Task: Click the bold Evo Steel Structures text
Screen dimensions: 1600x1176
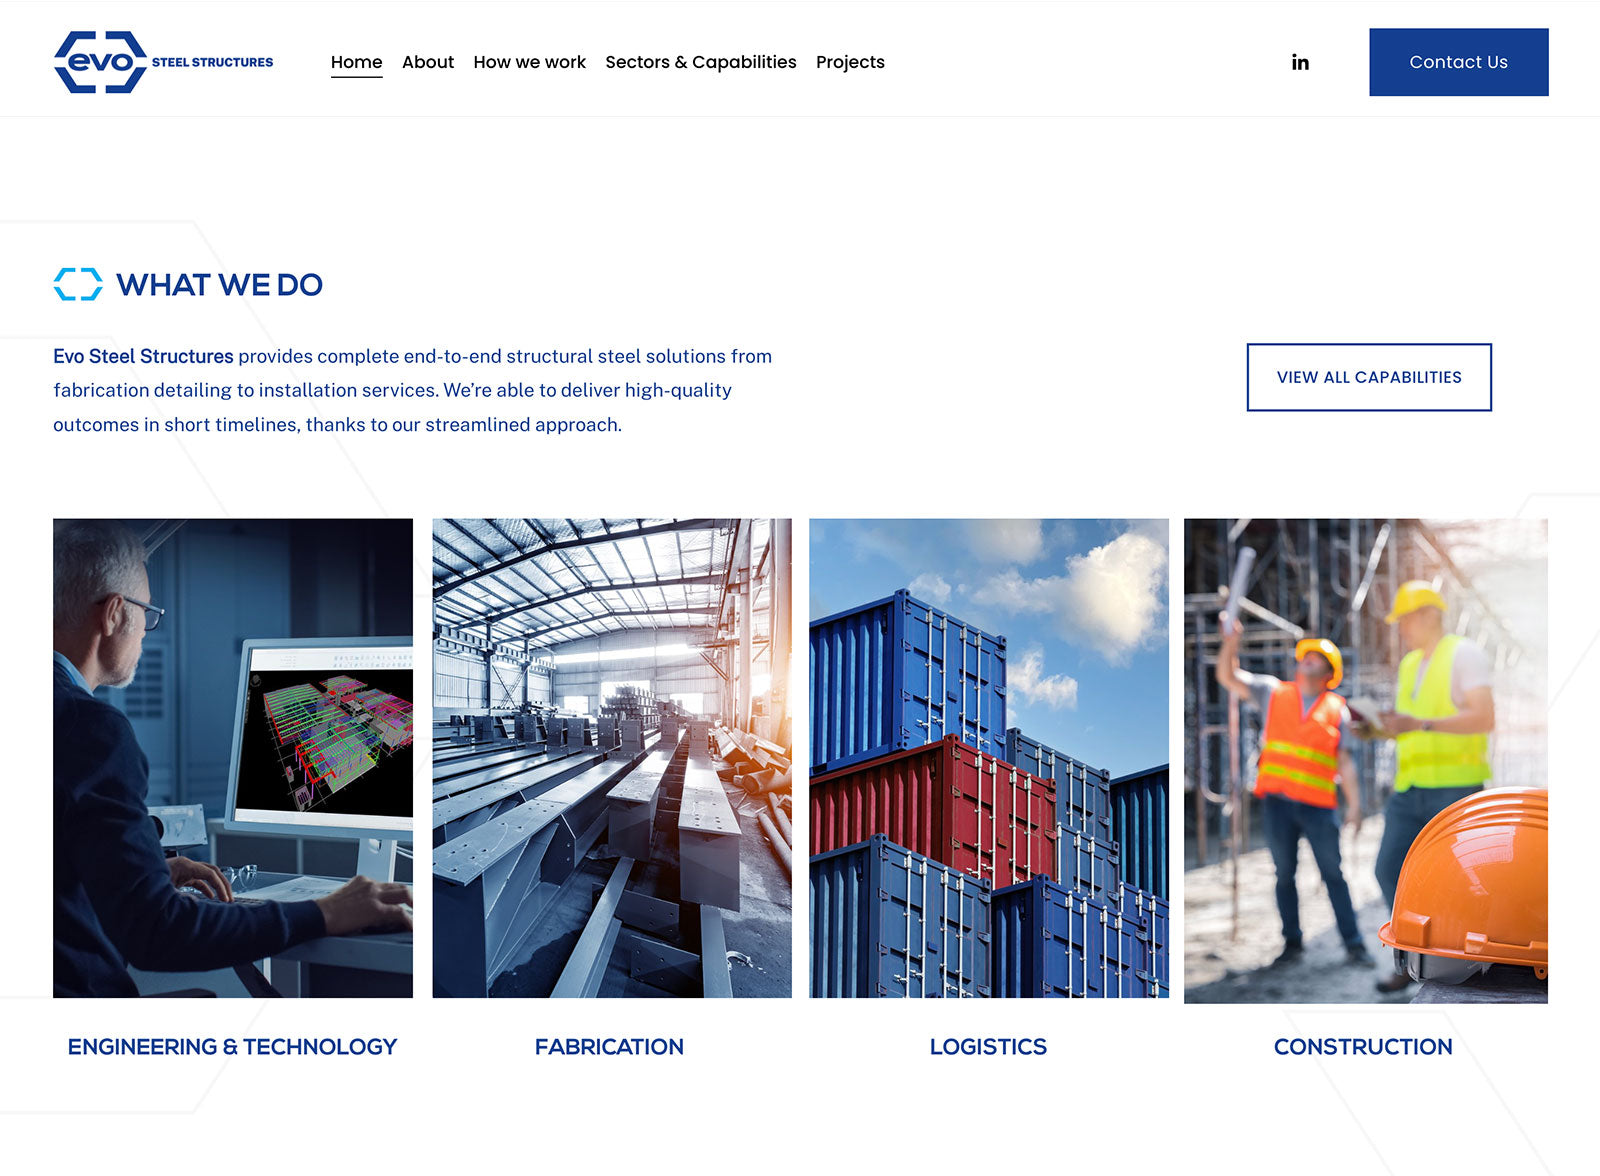Action: [143, 356]
